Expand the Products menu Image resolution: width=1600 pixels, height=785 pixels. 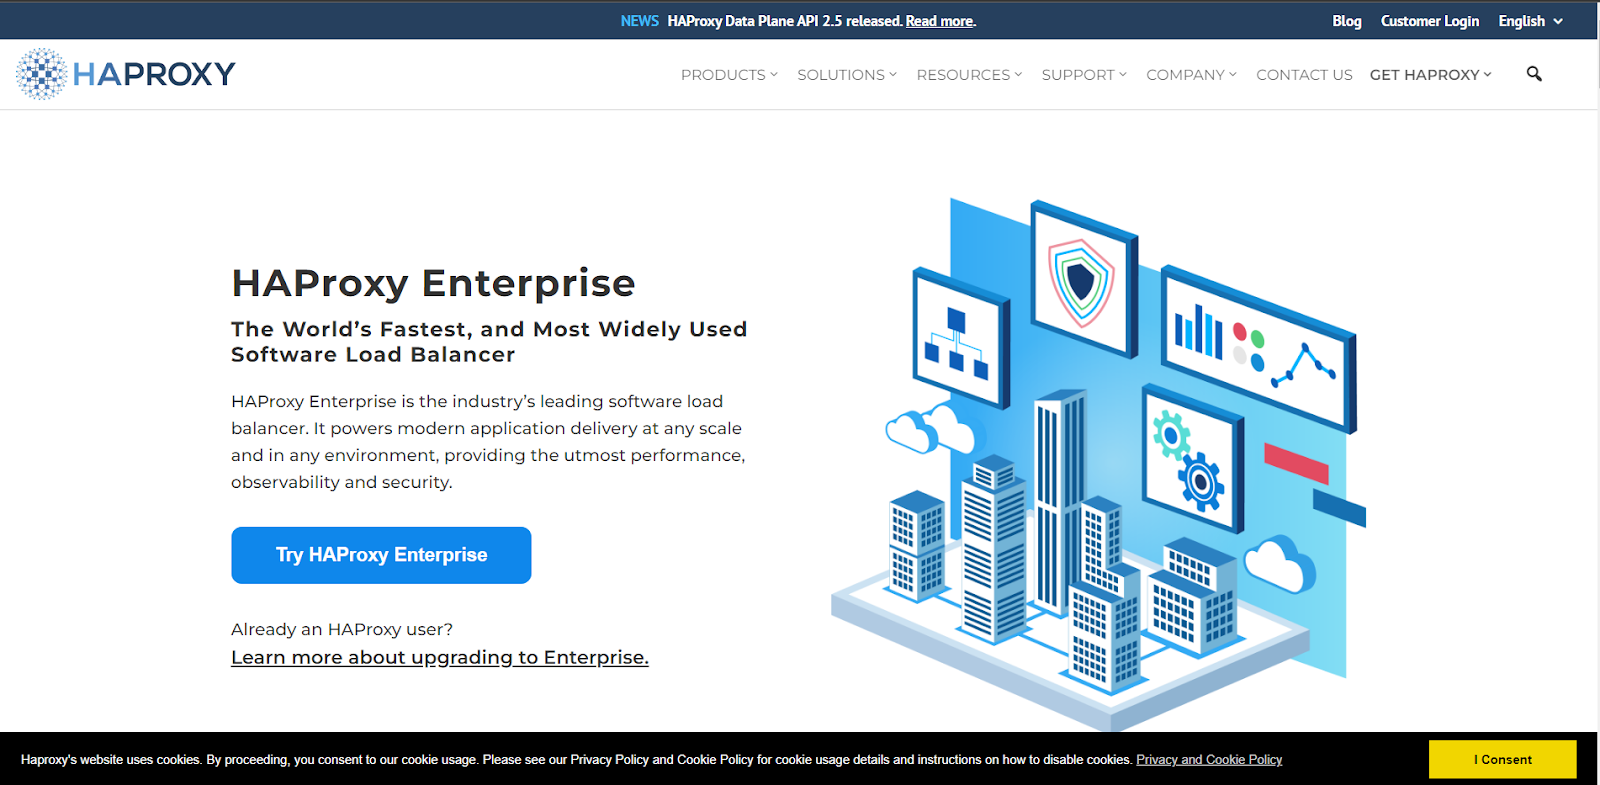[729, 75]
